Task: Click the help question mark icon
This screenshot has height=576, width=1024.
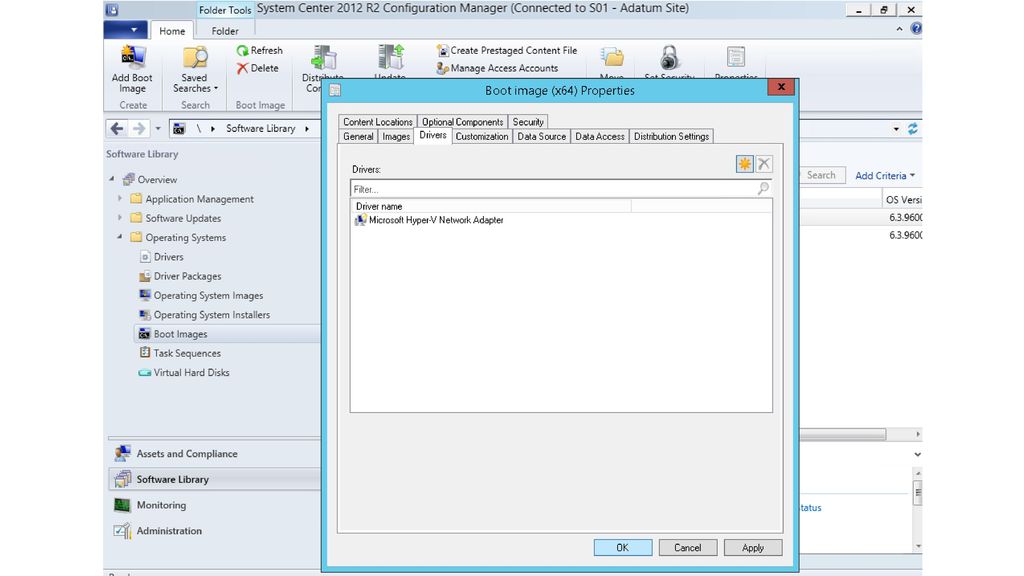Action: pos(916,29)
